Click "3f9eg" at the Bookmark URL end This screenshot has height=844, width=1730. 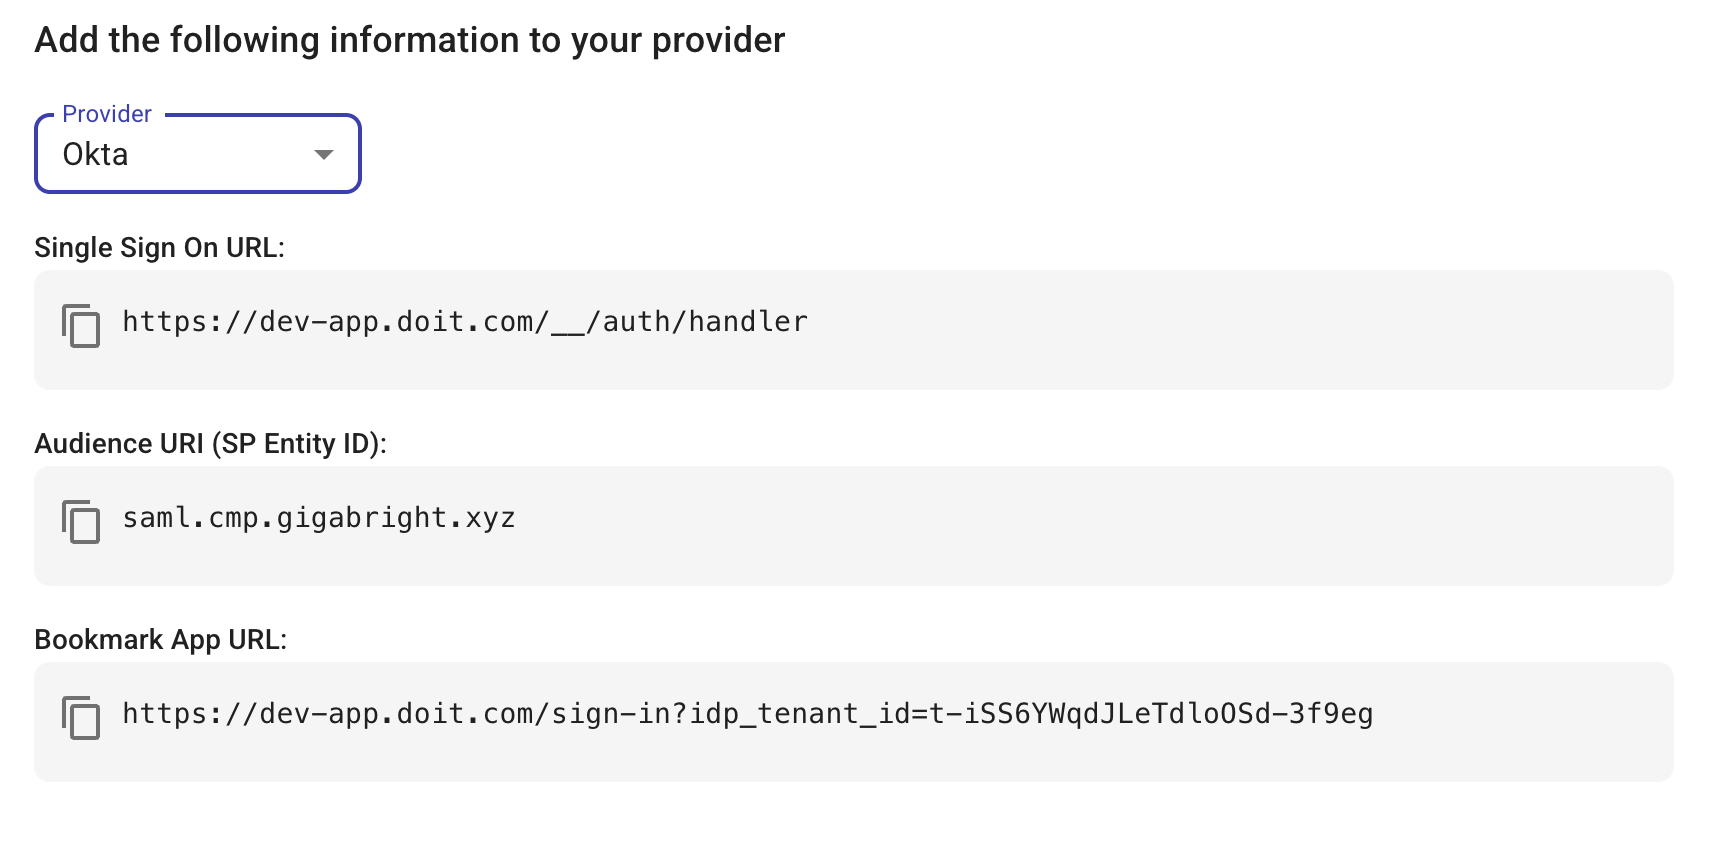pyautogui.click(x=1330, y=714)
